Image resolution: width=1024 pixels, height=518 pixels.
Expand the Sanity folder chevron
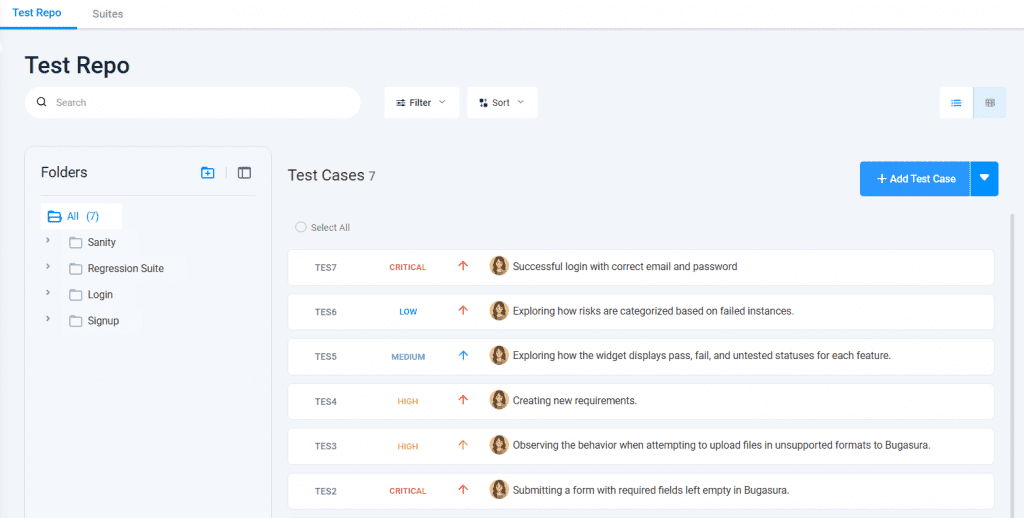[48, 241]
